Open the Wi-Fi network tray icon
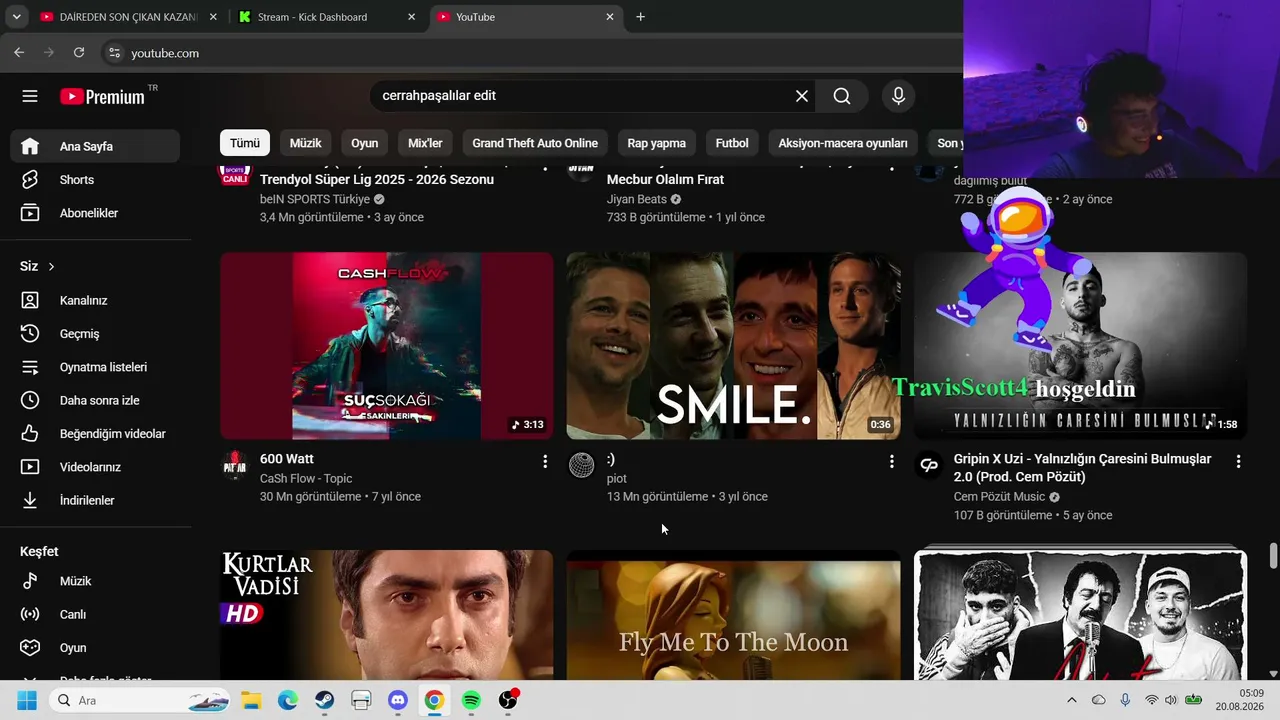 click(x=1152, y=700)
